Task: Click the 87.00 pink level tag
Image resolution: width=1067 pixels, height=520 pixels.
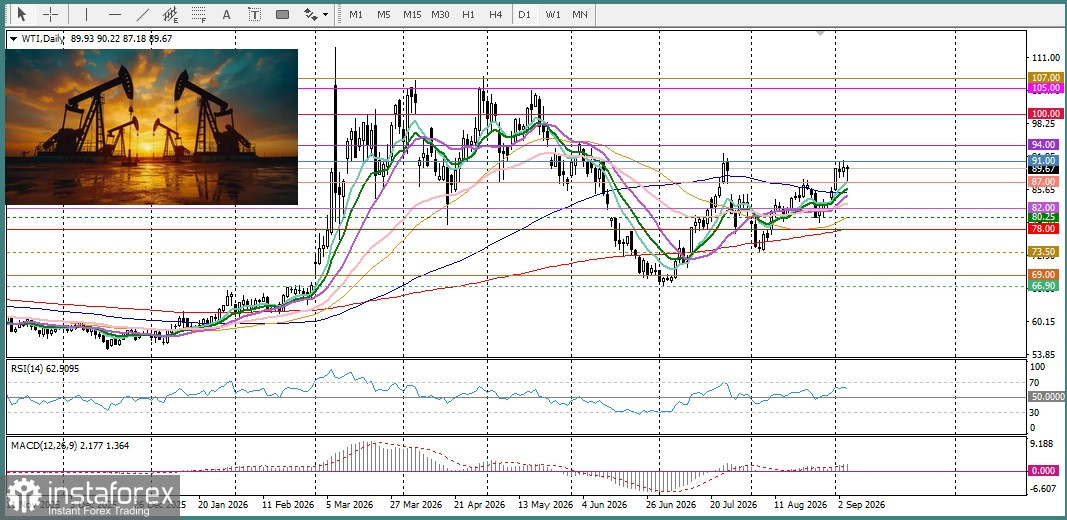Action: point(1045,182)
